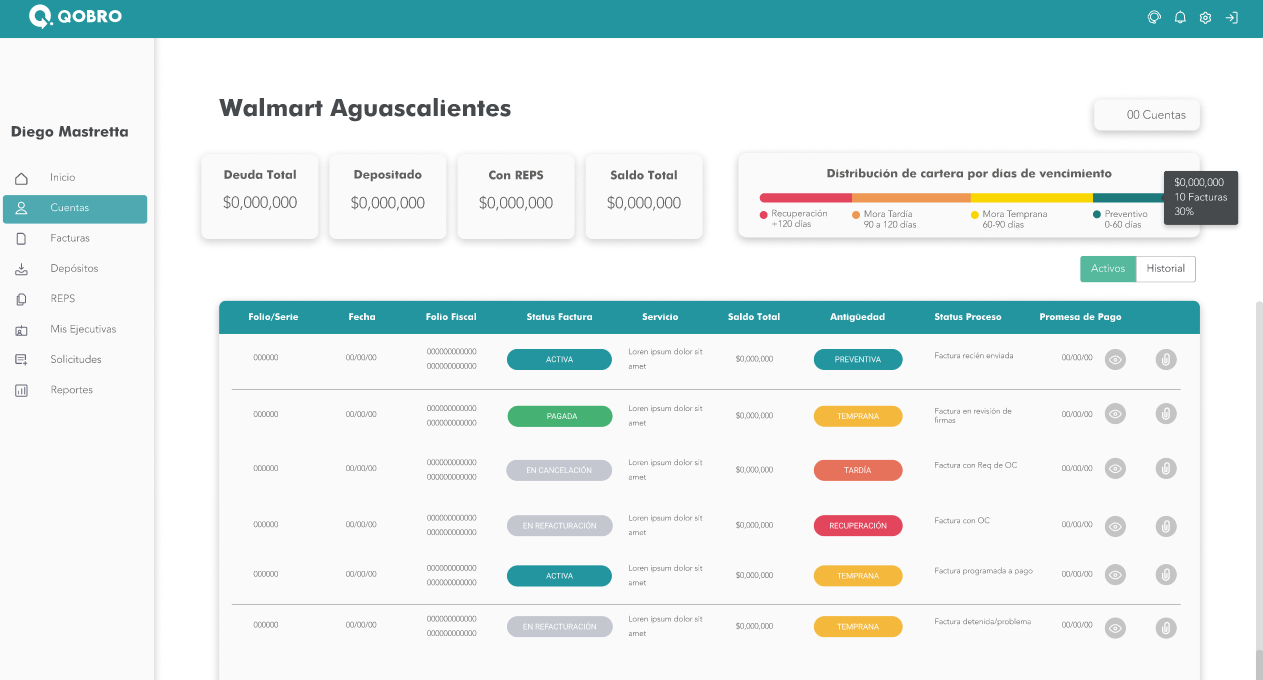Viewport: 1263px width, 680px height.
Task: Click the EN CANCELACIÓN status badge
Action: coord(559,470)
